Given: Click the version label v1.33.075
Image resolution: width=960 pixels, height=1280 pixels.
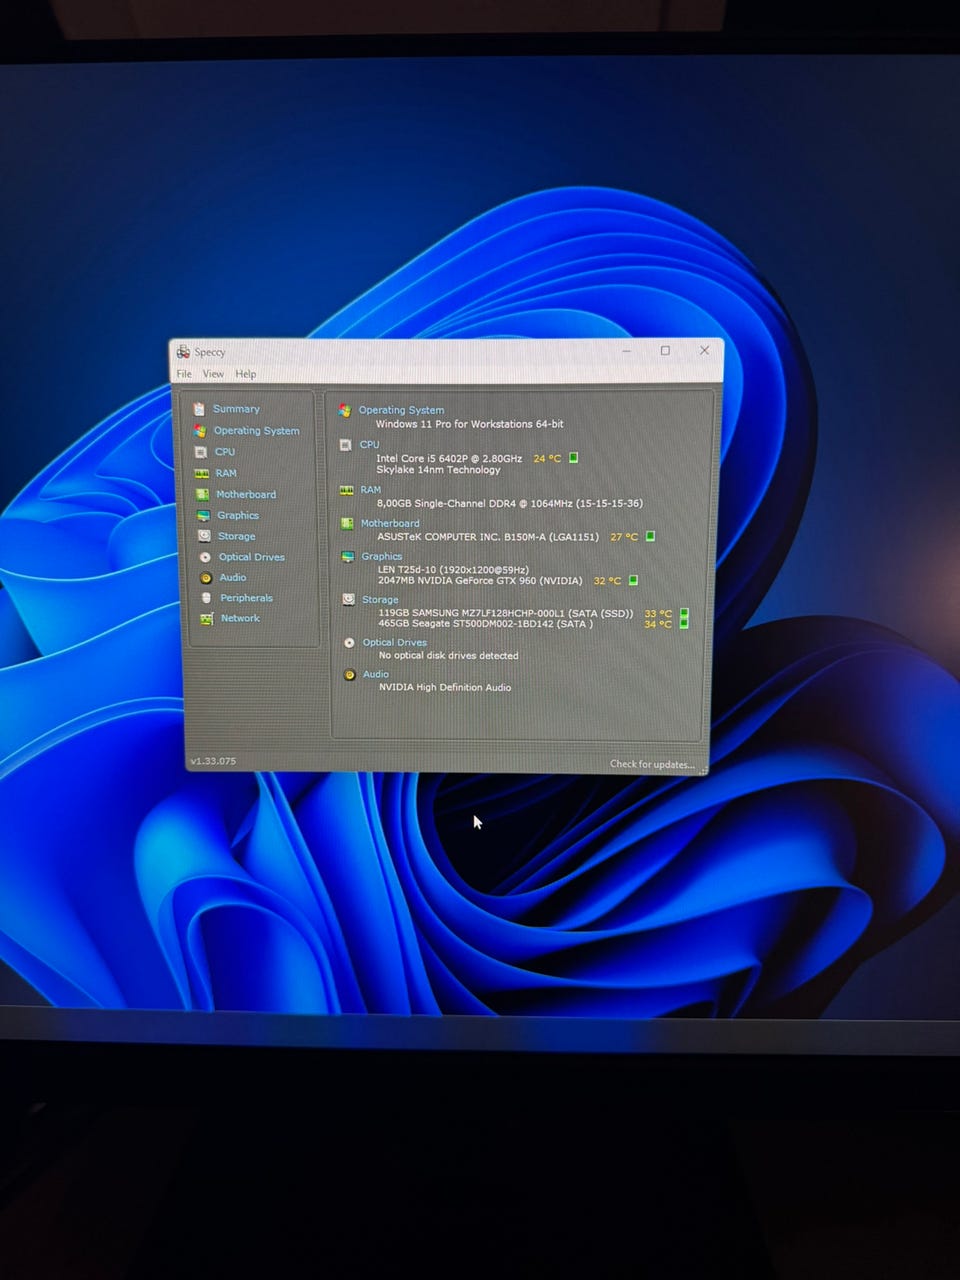Looking at the screenshot, I should tap(213, 762).
